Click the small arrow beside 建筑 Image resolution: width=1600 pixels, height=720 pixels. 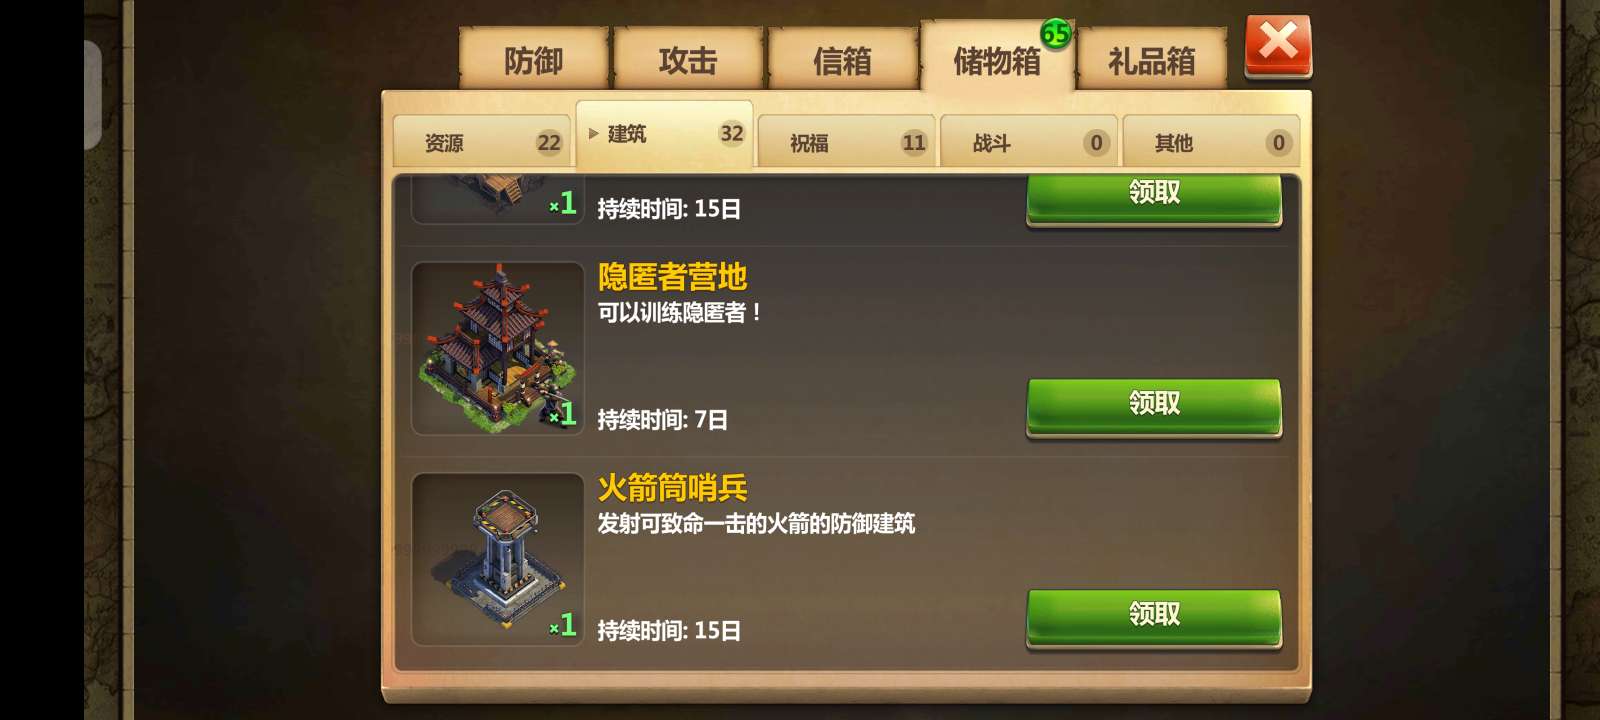pyautogui.click(x=593, y=133)
